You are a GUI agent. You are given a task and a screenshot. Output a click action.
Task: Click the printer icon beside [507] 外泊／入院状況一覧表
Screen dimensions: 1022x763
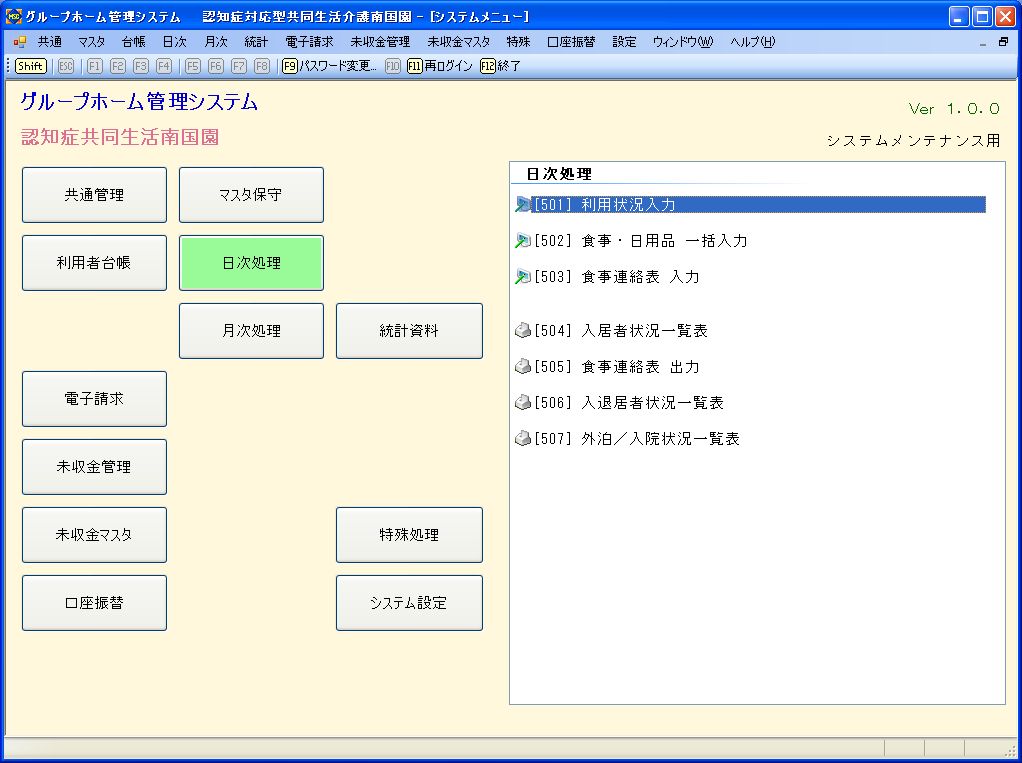pos(522,439)
